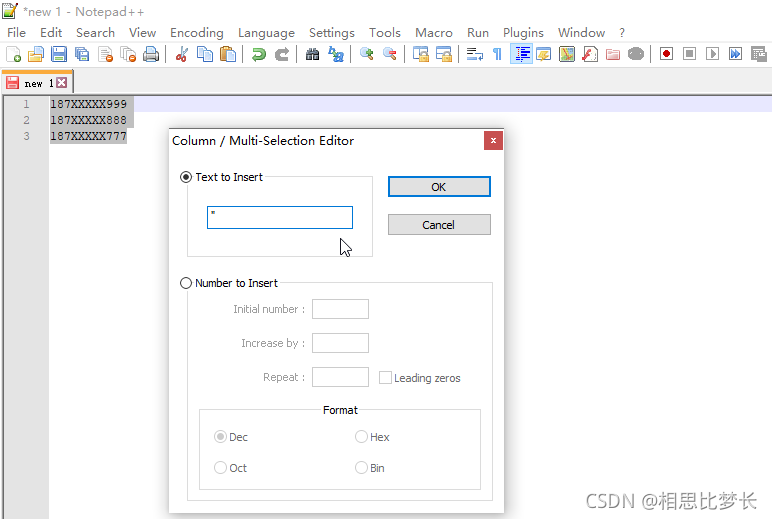Click the Paste clipboard icon
The width and height of the screenshot is (772, 519).
(227, 54)
